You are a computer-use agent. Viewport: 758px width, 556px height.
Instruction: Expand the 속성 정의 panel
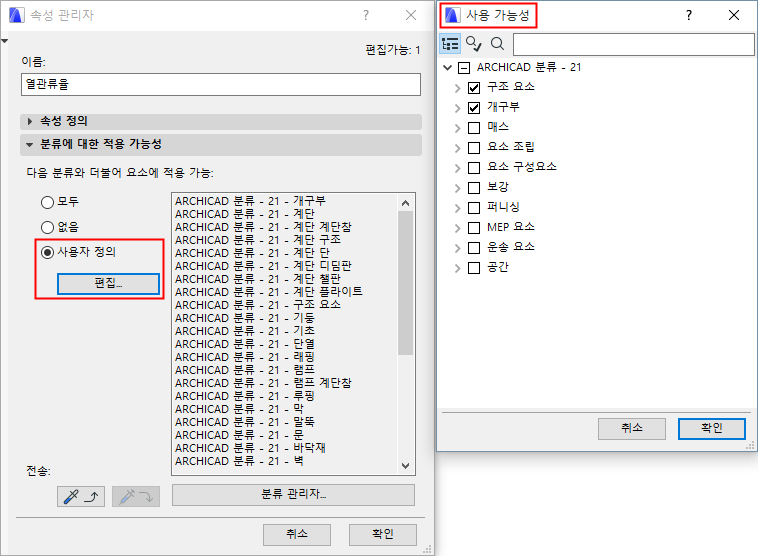221,121
